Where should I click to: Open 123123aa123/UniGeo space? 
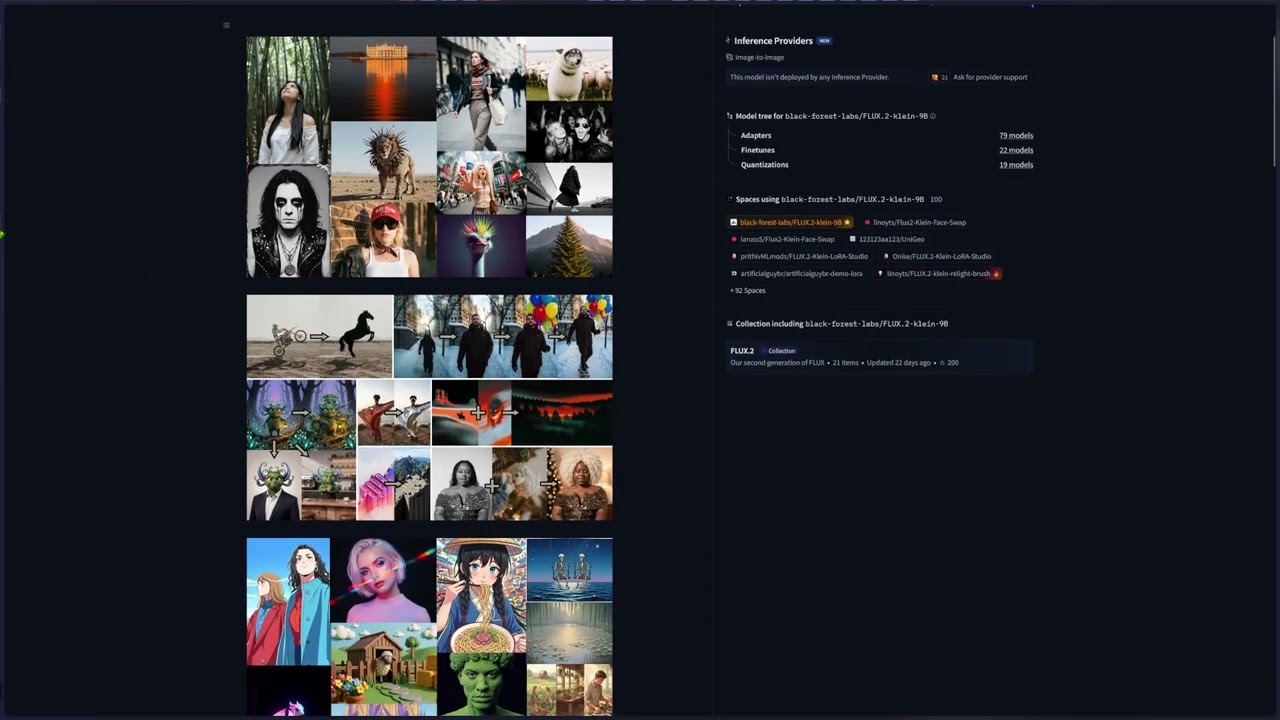pos(887,239)
